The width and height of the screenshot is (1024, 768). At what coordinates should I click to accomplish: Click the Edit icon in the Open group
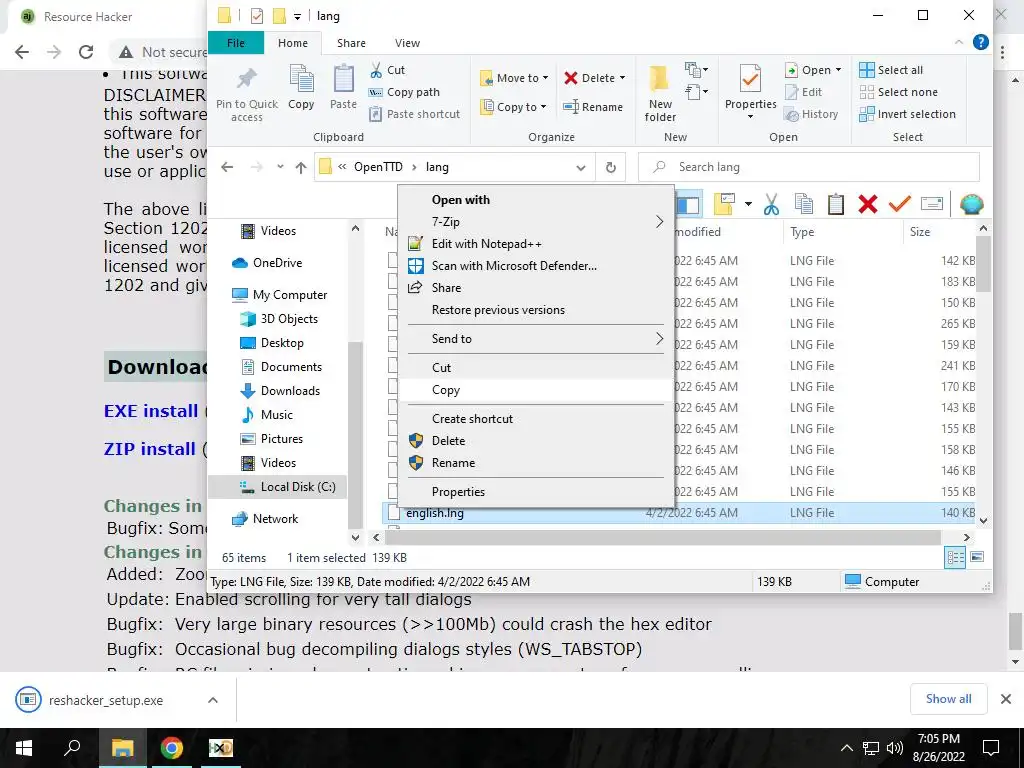point(792,92)
